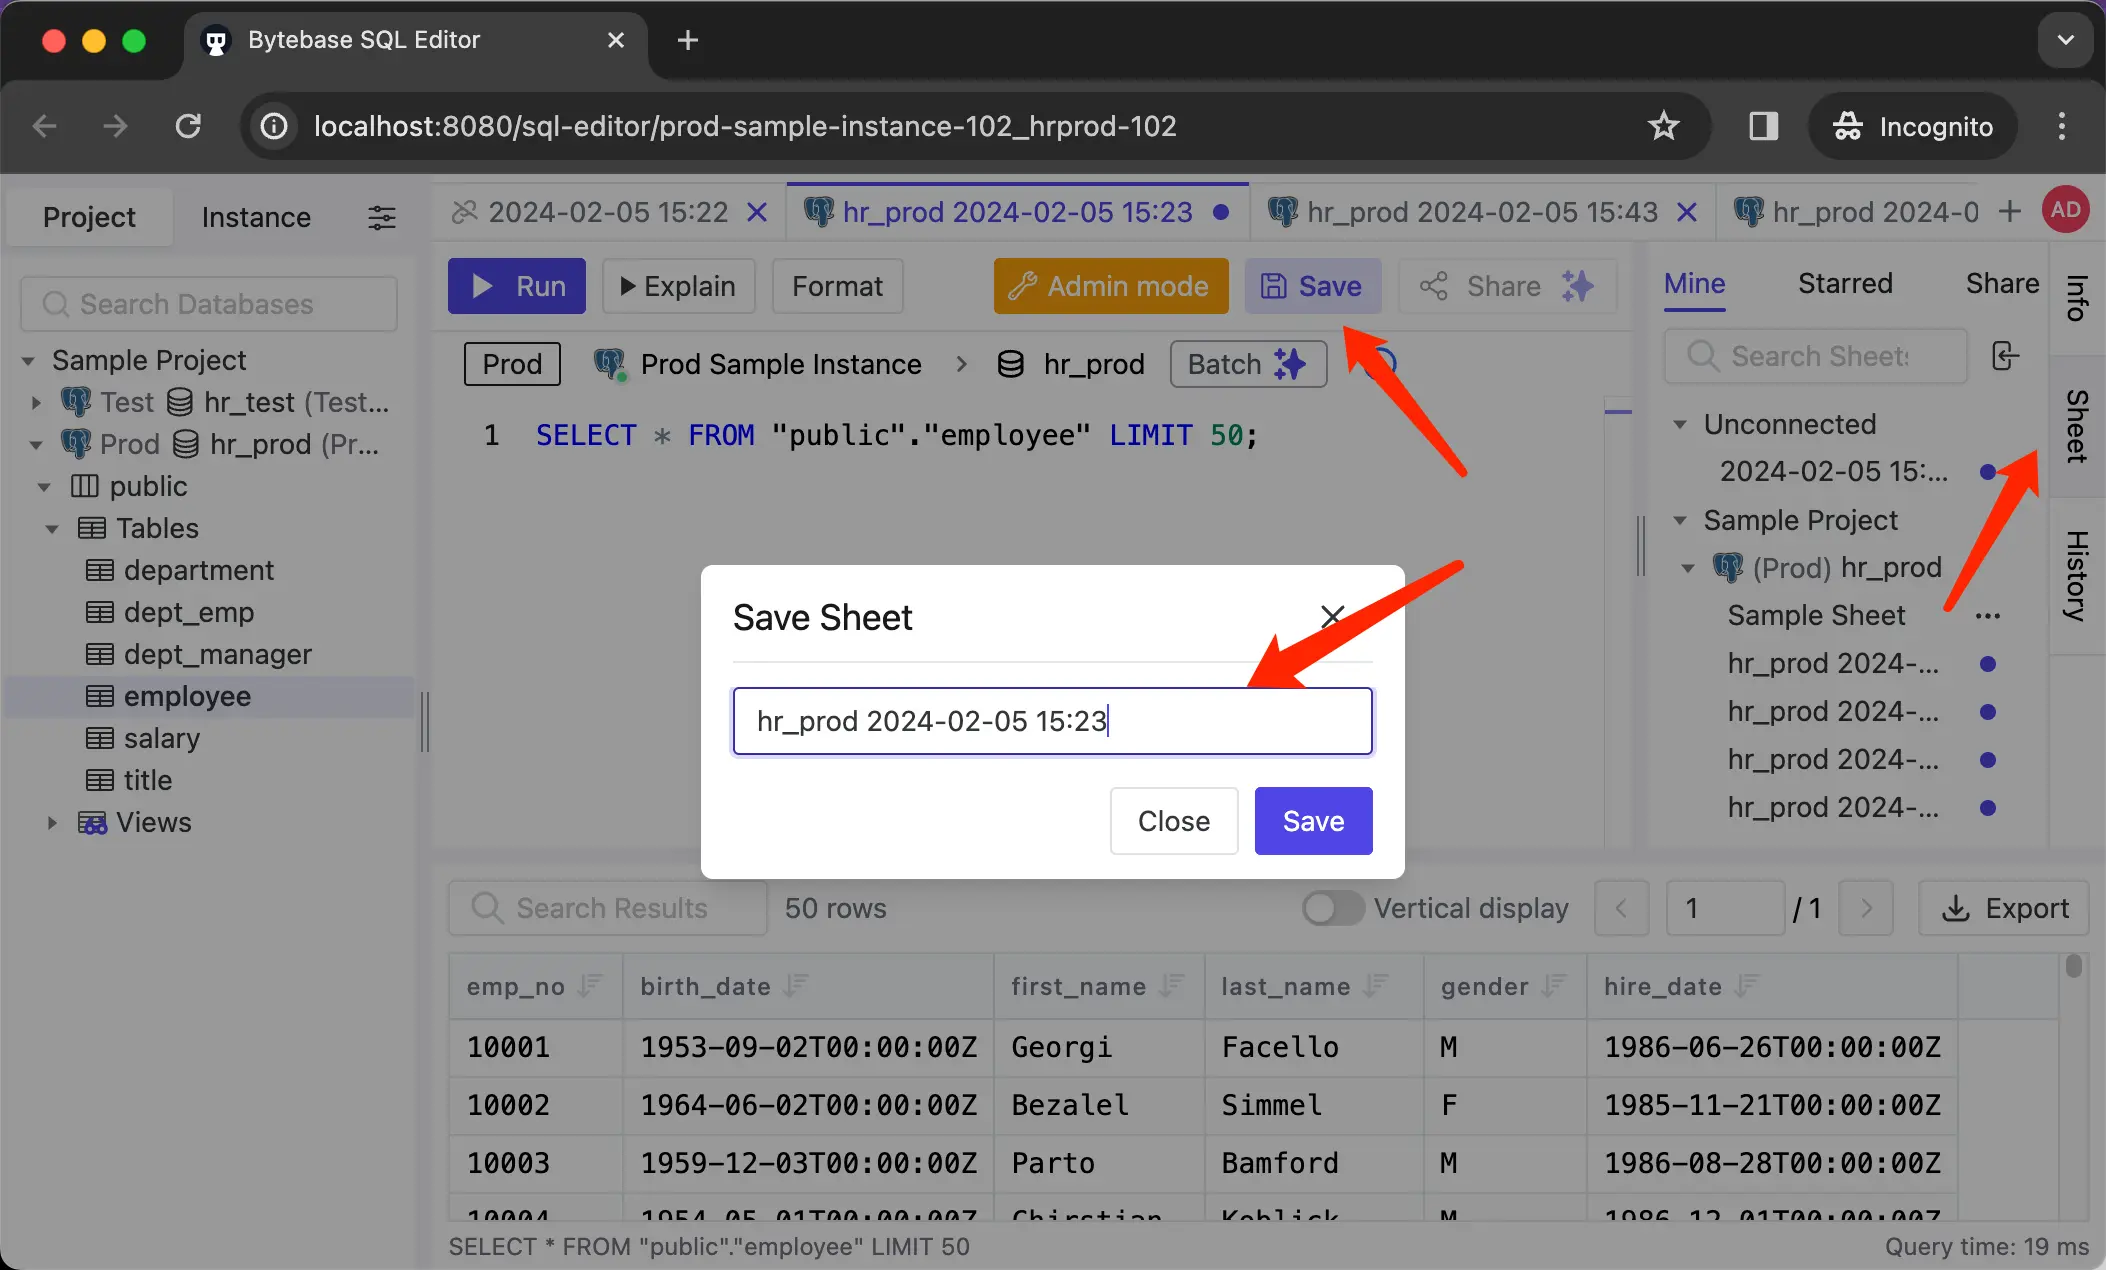Open the browser side panel icon
Viewport: 2106px width, 1270px height.
pos(1763,126)
